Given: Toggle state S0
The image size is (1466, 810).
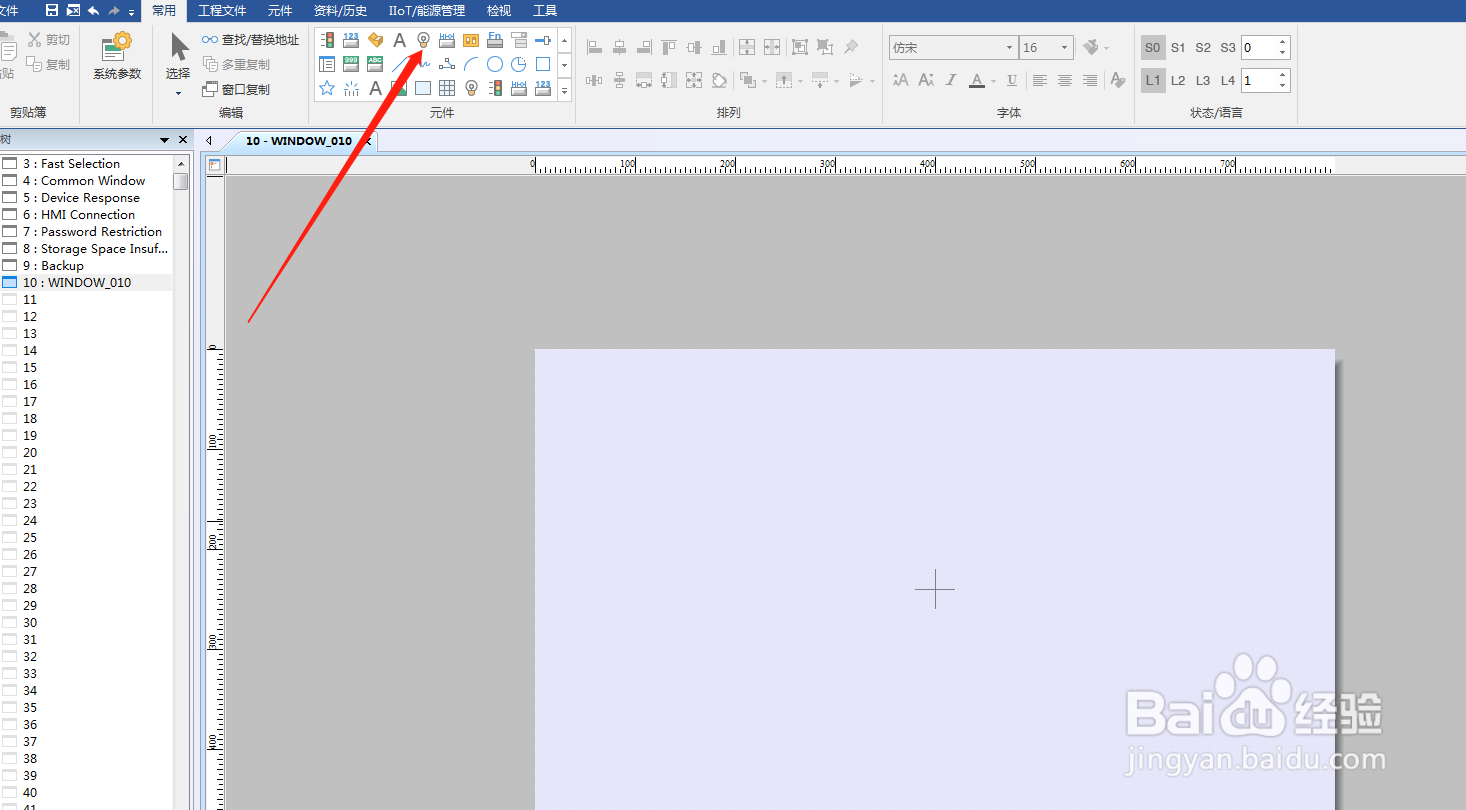Looking at the screenshot, I should pos(1153,47).
